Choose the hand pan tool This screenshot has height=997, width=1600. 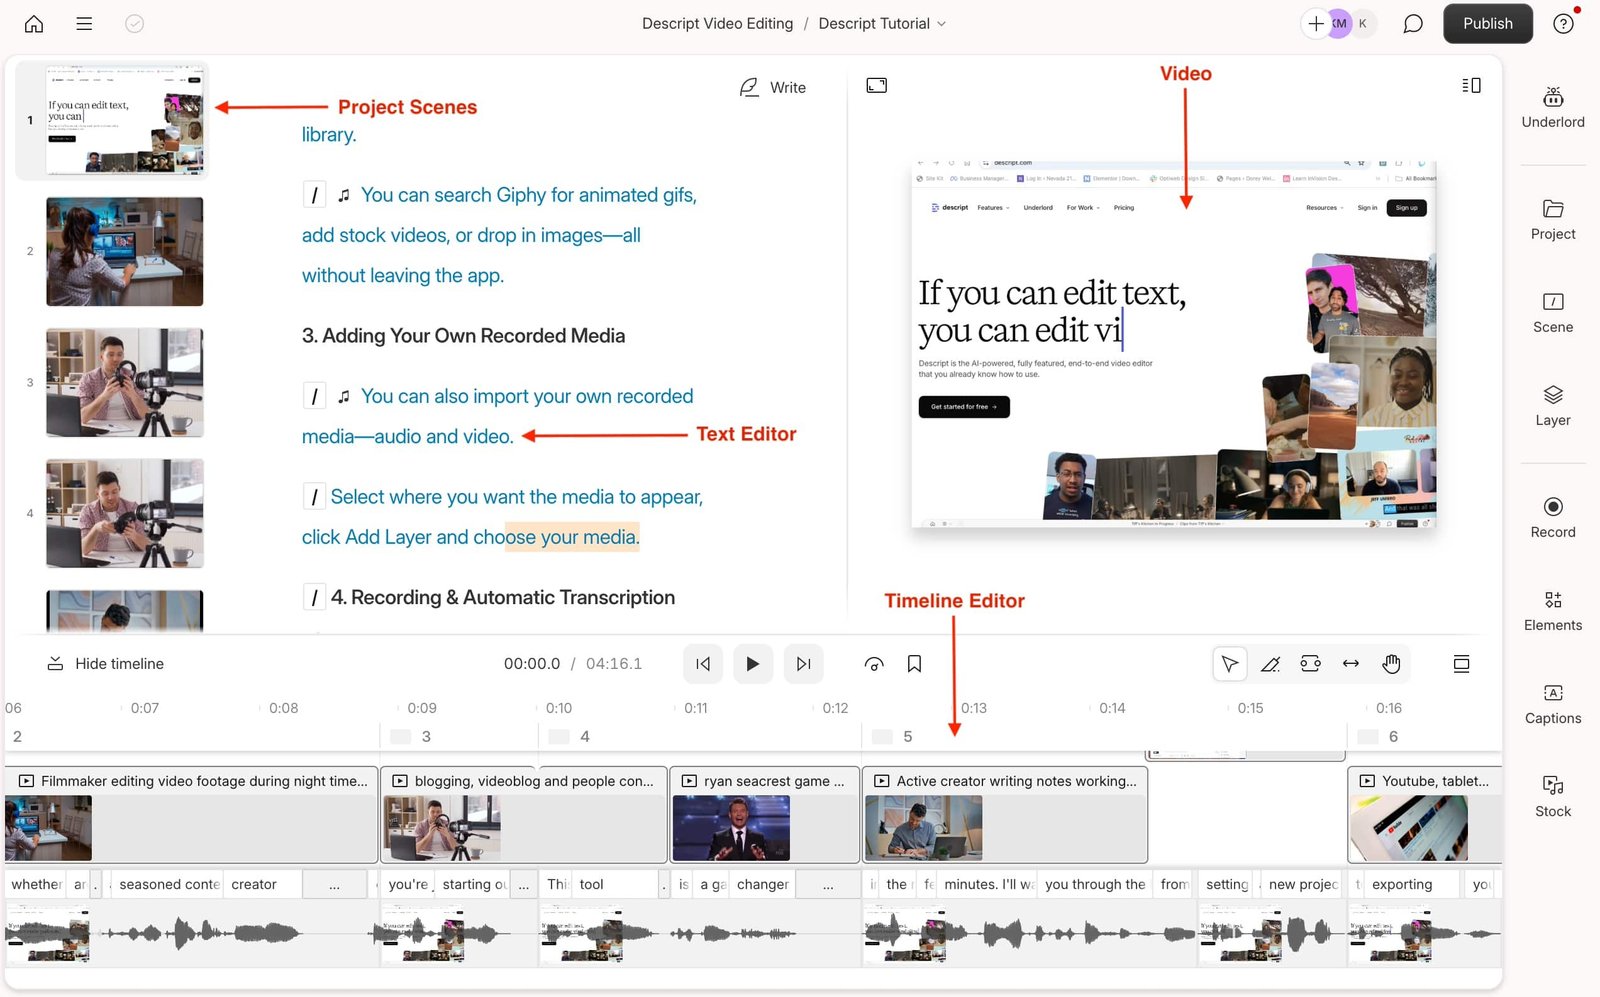pyautogui.click(x=1391, y=664)
